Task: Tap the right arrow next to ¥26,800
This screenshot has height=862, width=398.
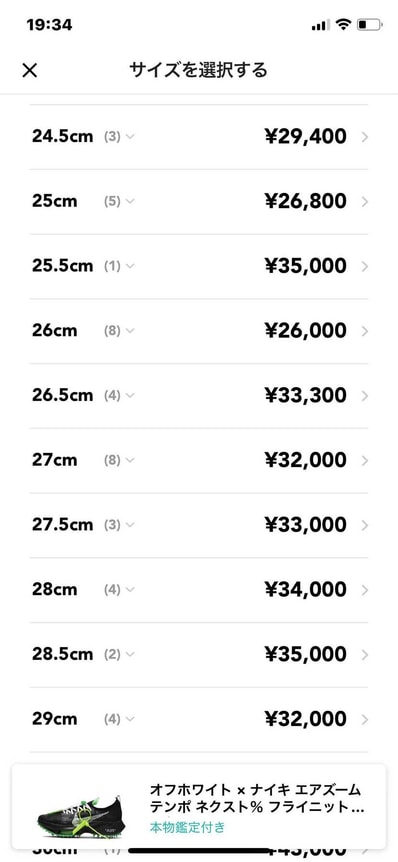Action: point(364,202)
